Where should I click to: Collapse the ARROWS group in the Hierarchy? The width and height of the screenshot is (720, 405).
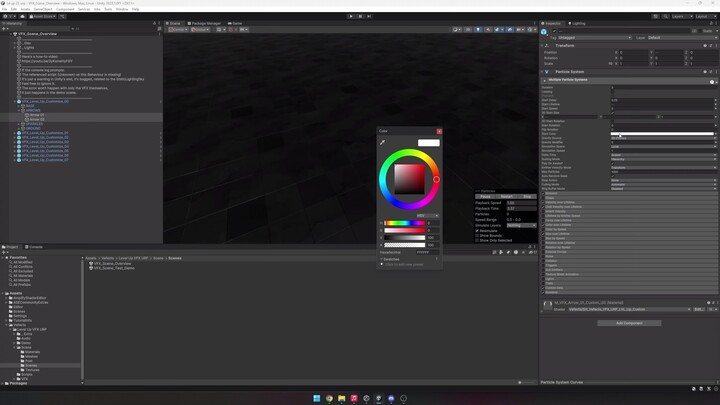(19, 111)
